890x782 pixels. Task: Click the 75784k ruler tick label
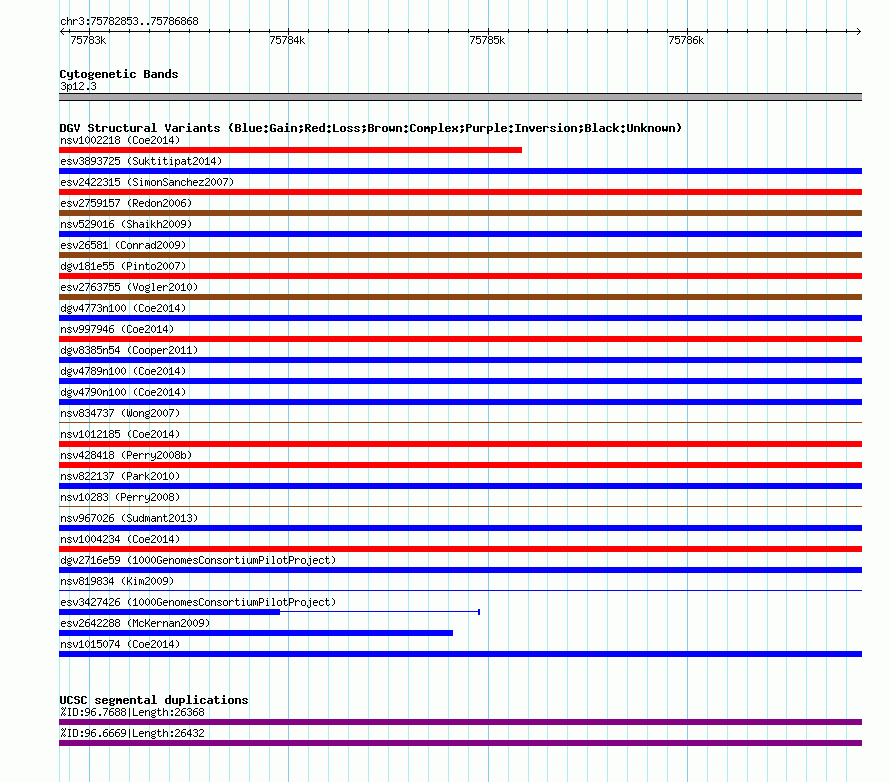287,40
